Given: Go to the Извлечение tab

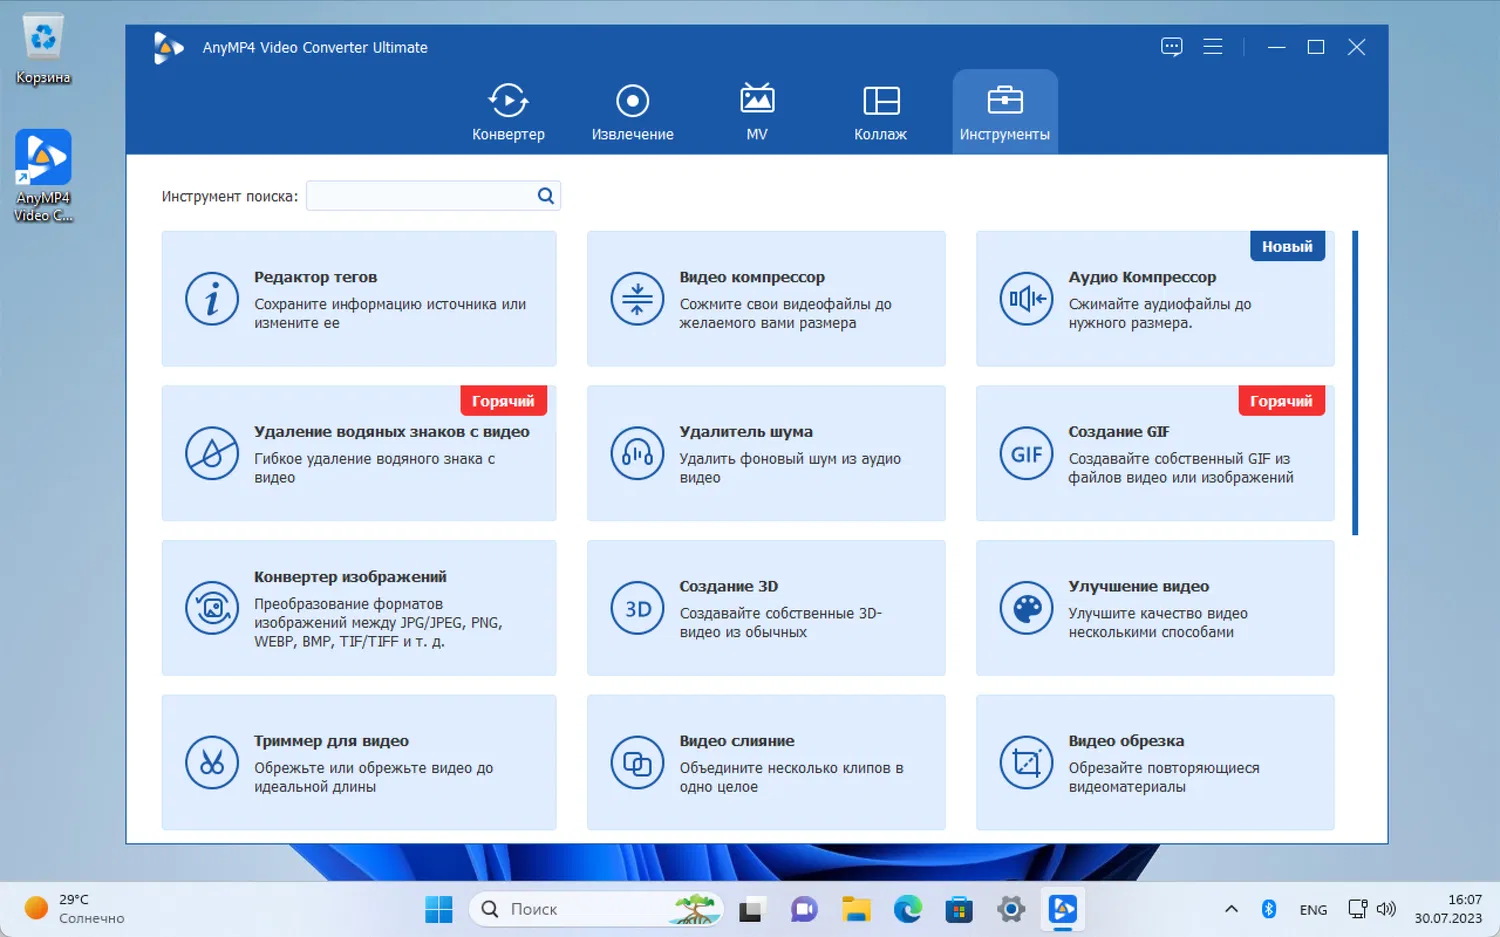Looking at the screenshot, I should click(x=632, y=112).
